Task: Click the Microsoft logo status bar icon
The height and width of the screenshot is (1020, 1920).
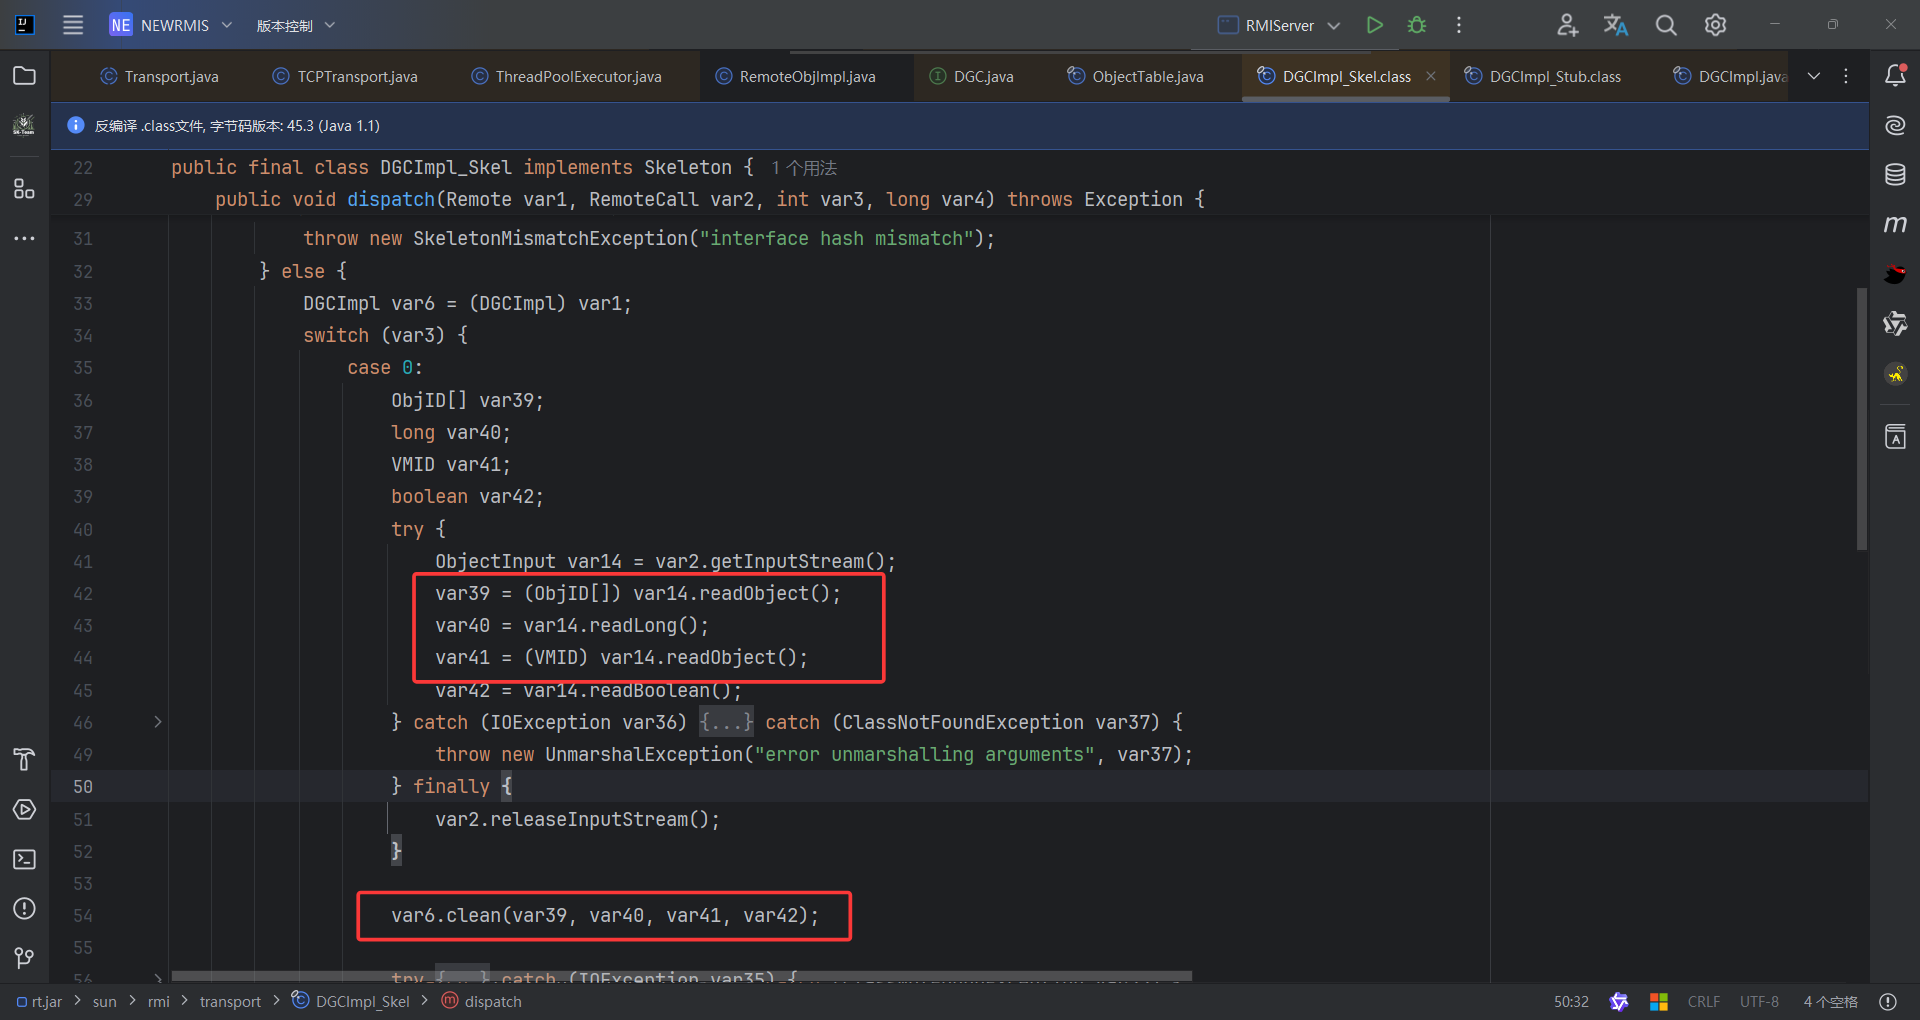Action: [1659, 1001]
